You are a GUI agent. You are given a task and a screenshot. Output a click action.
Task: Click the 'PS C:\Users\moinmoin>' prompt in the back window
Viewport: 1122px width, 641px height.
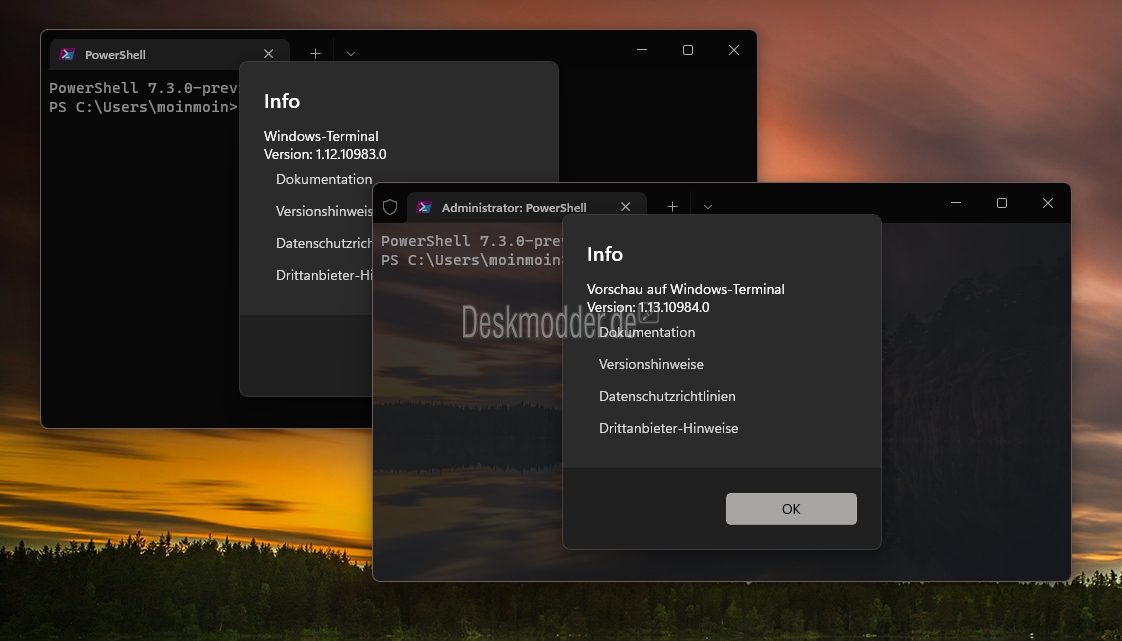click(x=143, y=107)
